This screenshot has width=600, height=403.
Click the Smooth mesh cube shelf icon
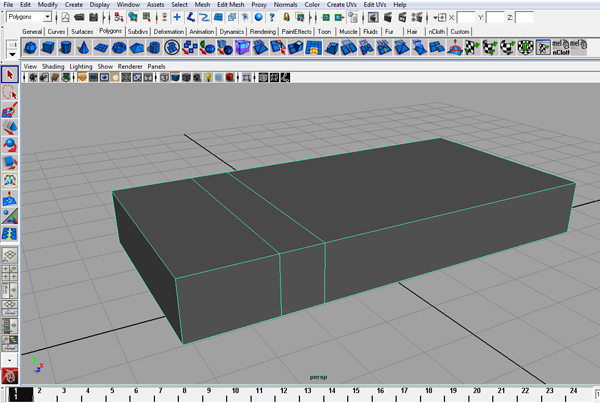pos(243,48)
